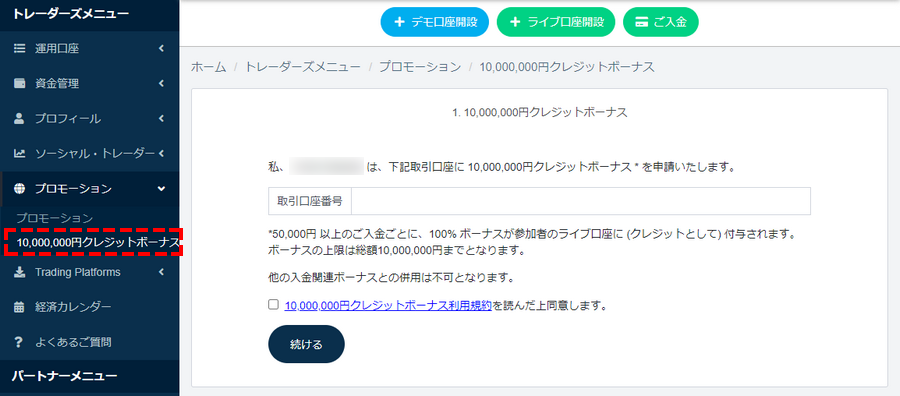Screen dimensions: 900x396
Task: Check the bonus terms agreement checkbox
Action: click(274, 305)
